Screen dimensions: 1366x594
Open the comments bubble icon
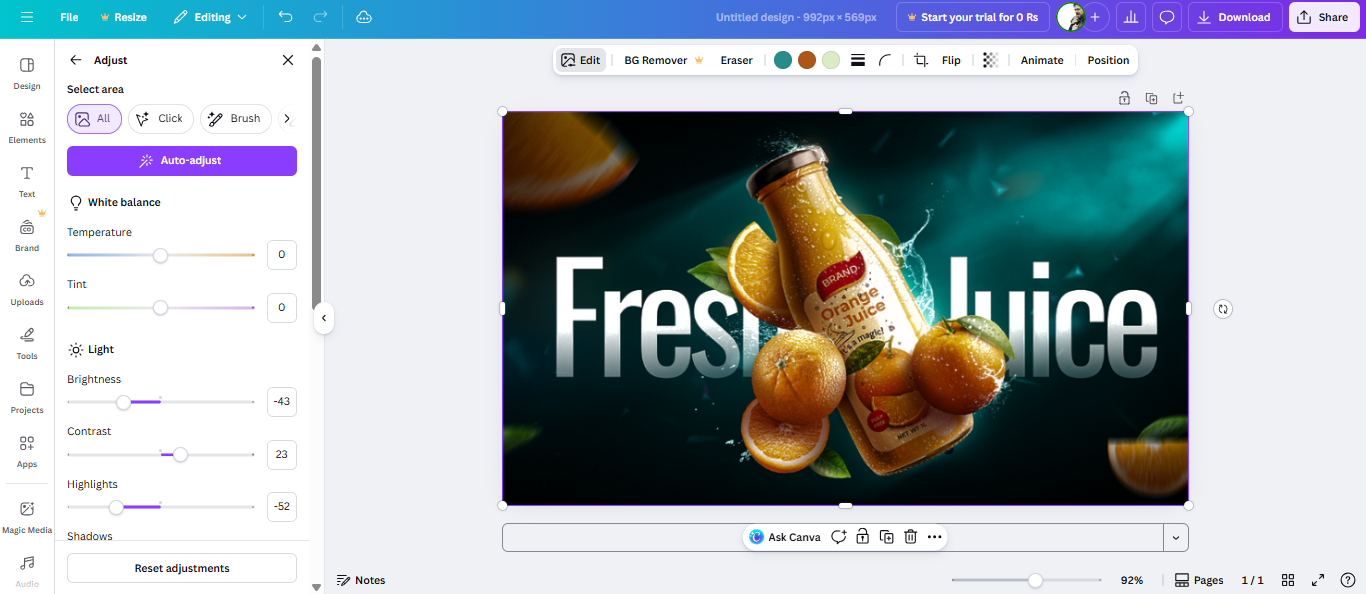[1166, 17]
